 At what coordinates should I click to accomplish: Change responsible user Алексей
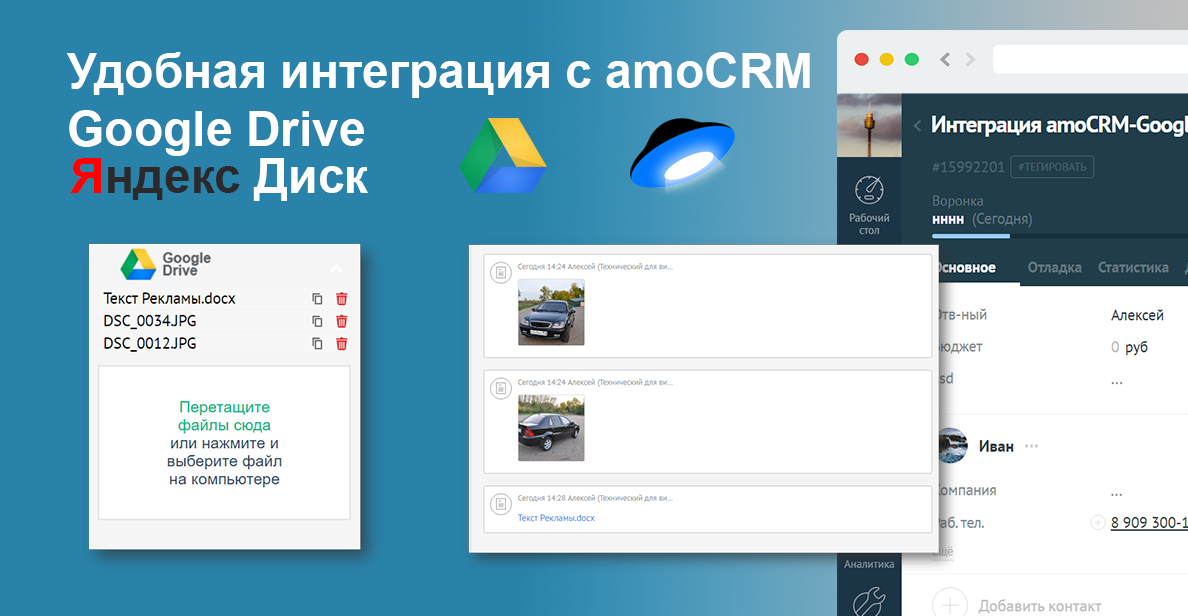(x=1137, y=315)
